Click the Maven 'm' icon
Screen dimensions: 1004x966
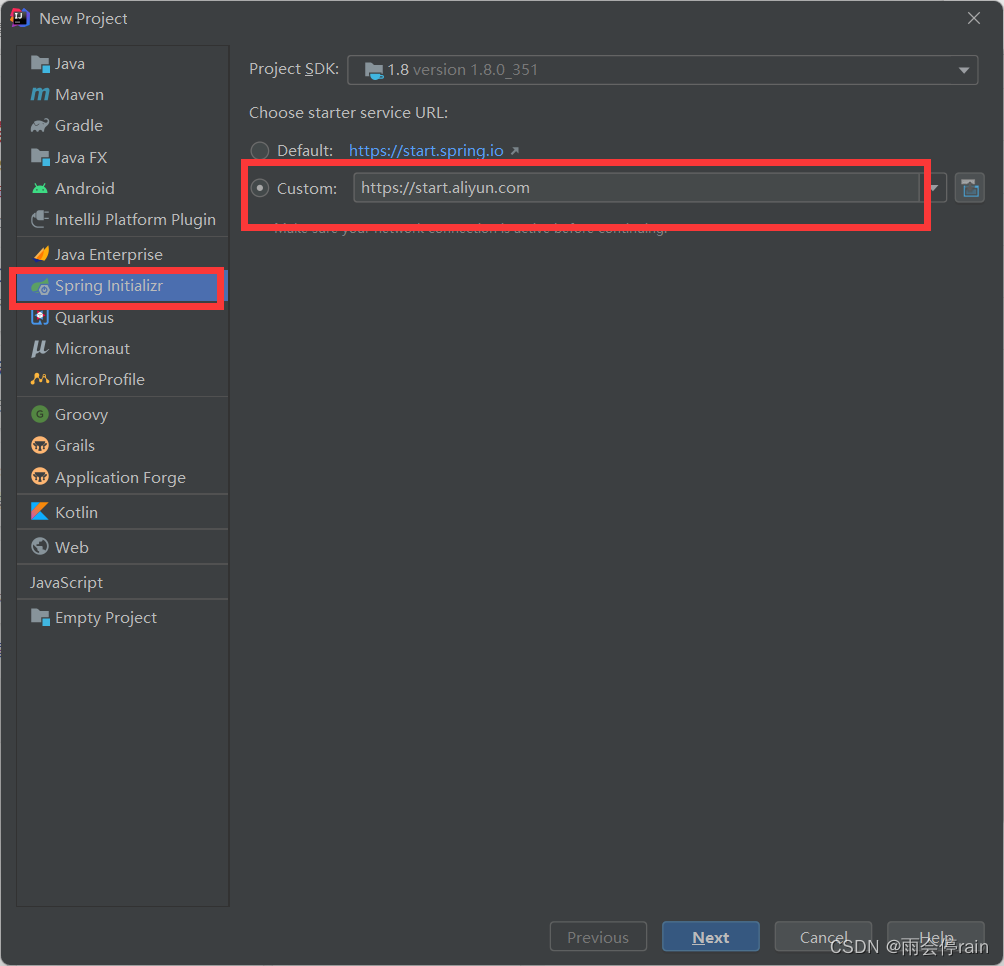[40, 94]
